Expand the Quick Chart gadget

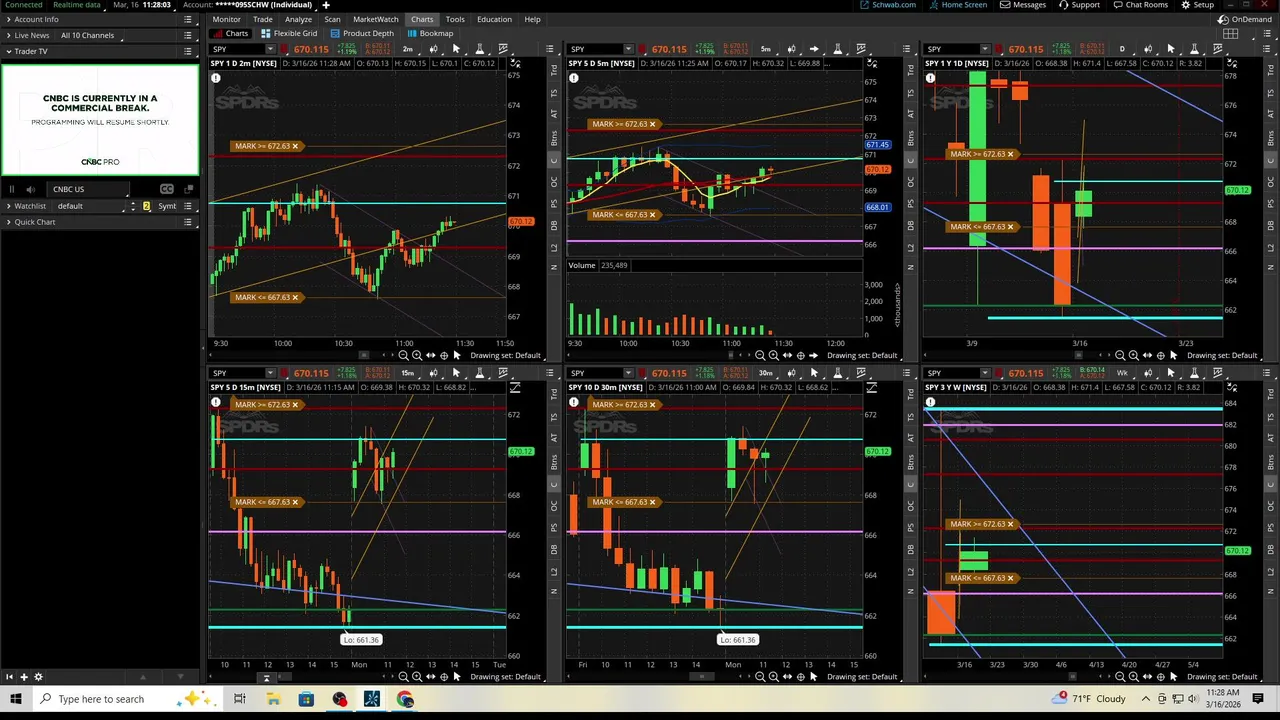(9, 222)
